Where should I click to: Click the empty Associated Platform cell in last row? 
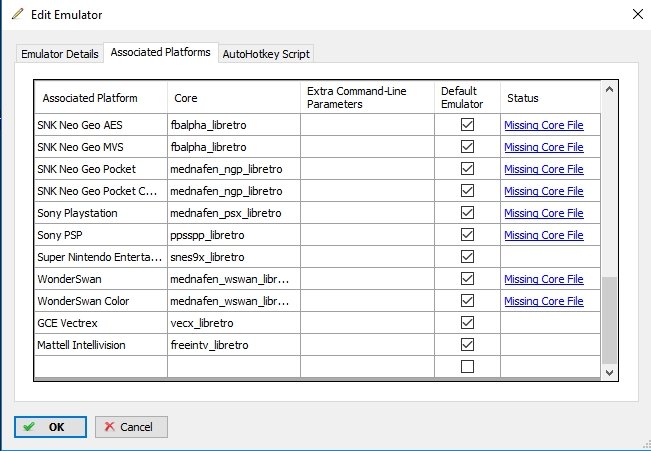(x=101, y=367)
